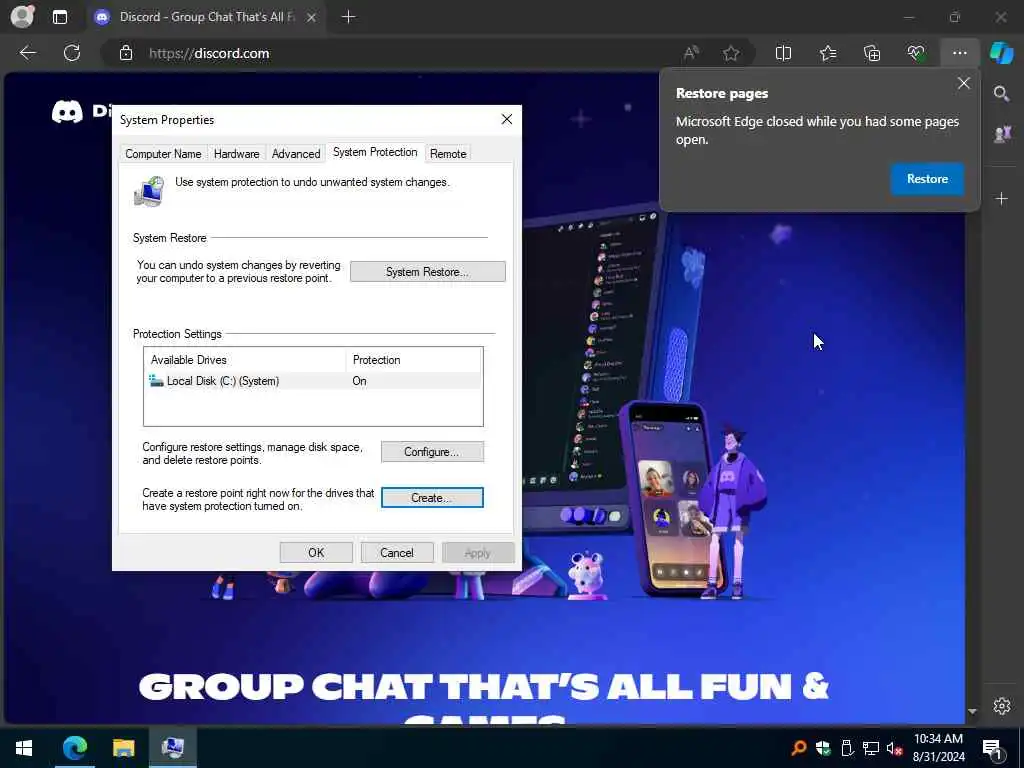
Task: Click the muted volume tray icon
Action: coord(895,748)
